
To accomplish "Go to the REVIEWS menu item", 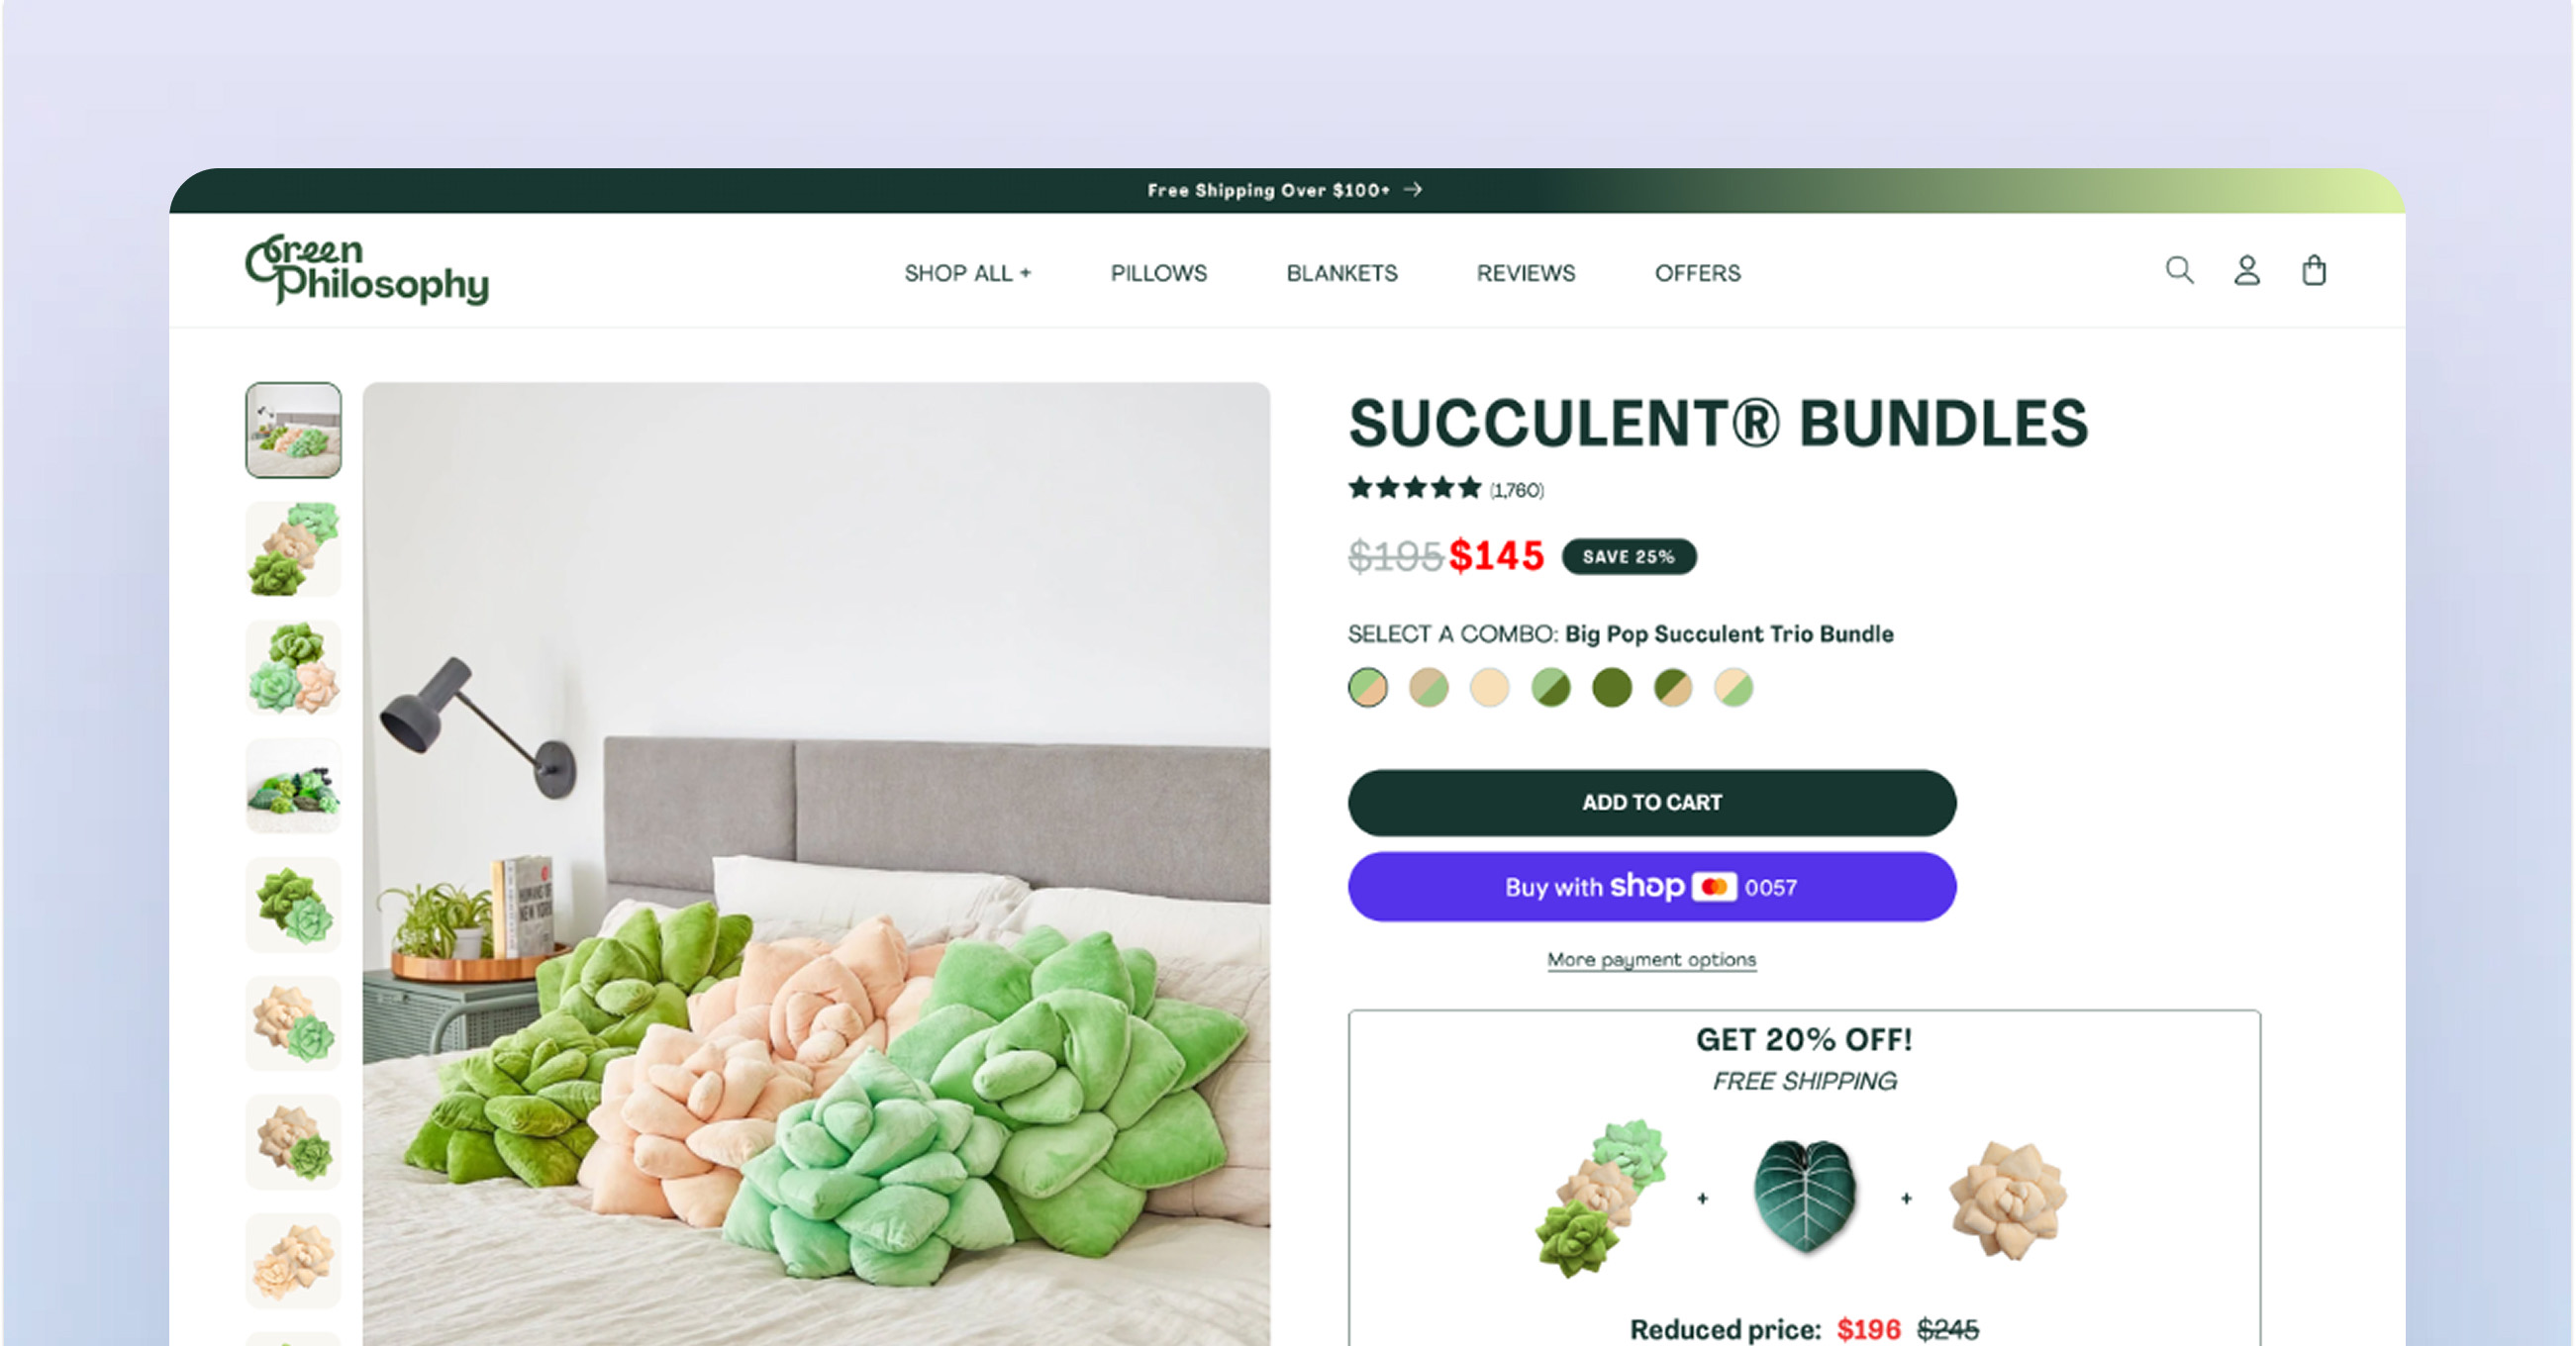I will 1526,273.
